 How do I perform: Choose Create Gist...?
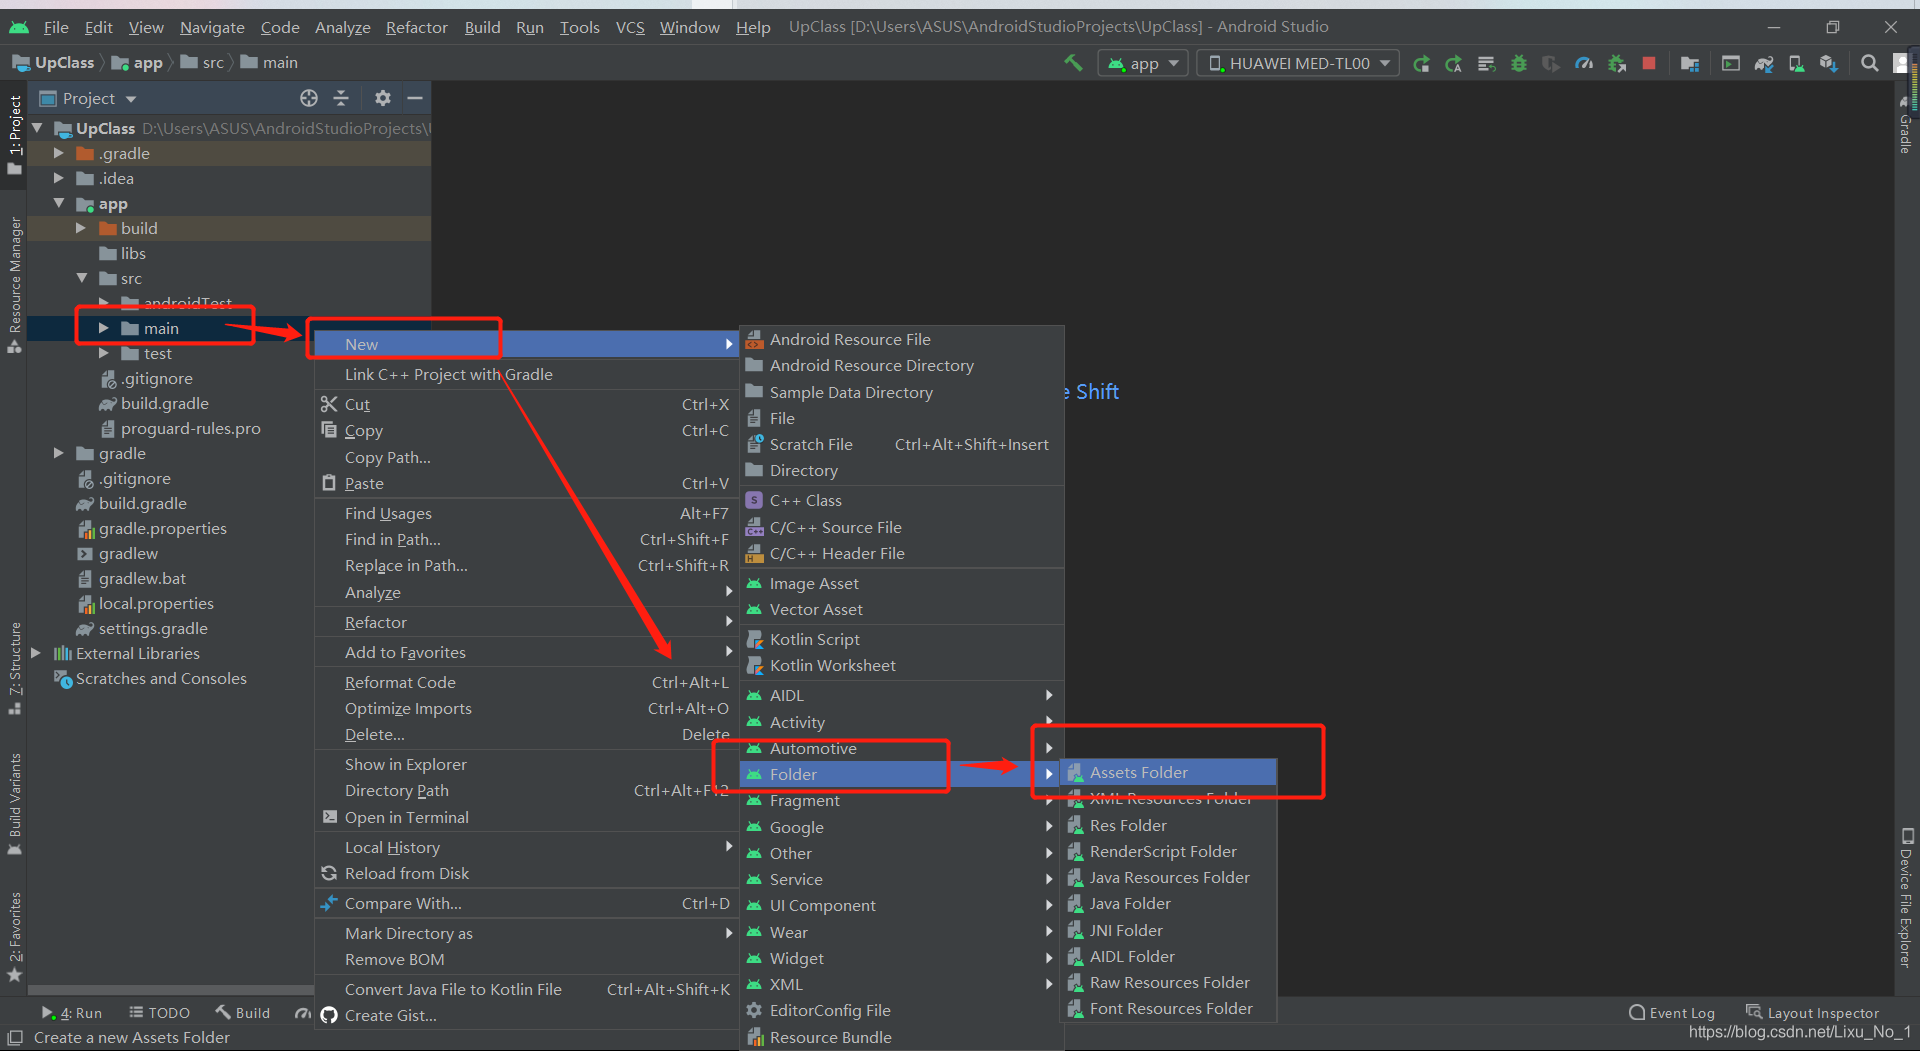pyautogui.click(x=526, y=1015)
